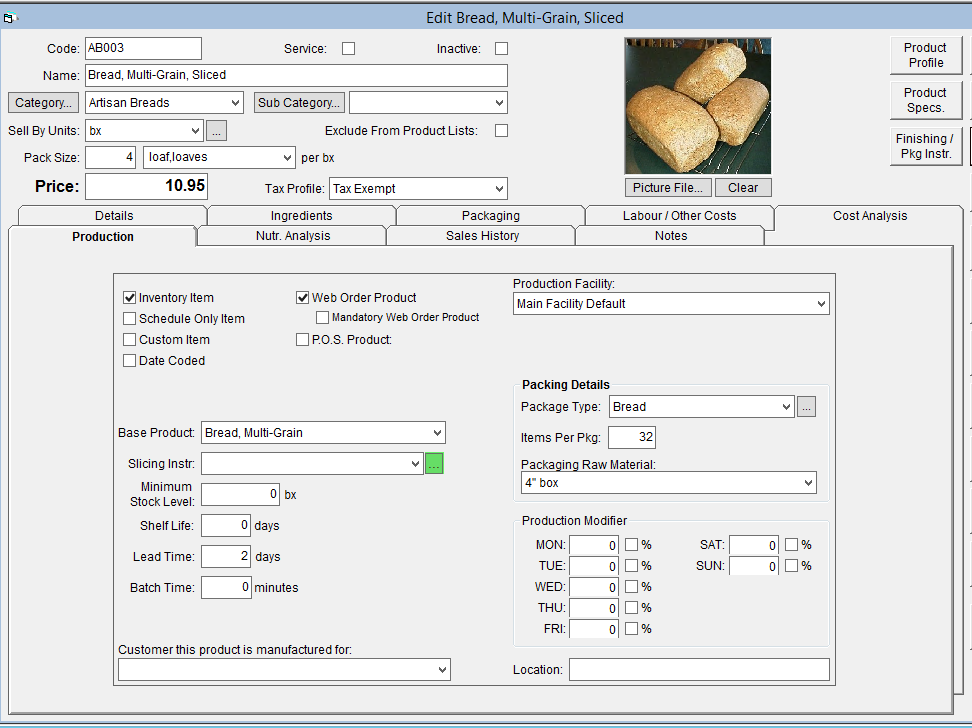
Task: View the Sales History tab
Action: [482, 236]
